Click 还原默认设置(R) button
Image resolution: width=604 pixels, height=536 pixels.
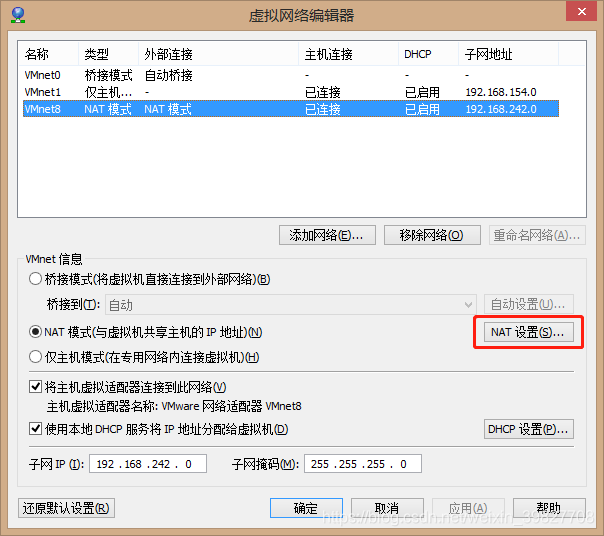point(66,508)
